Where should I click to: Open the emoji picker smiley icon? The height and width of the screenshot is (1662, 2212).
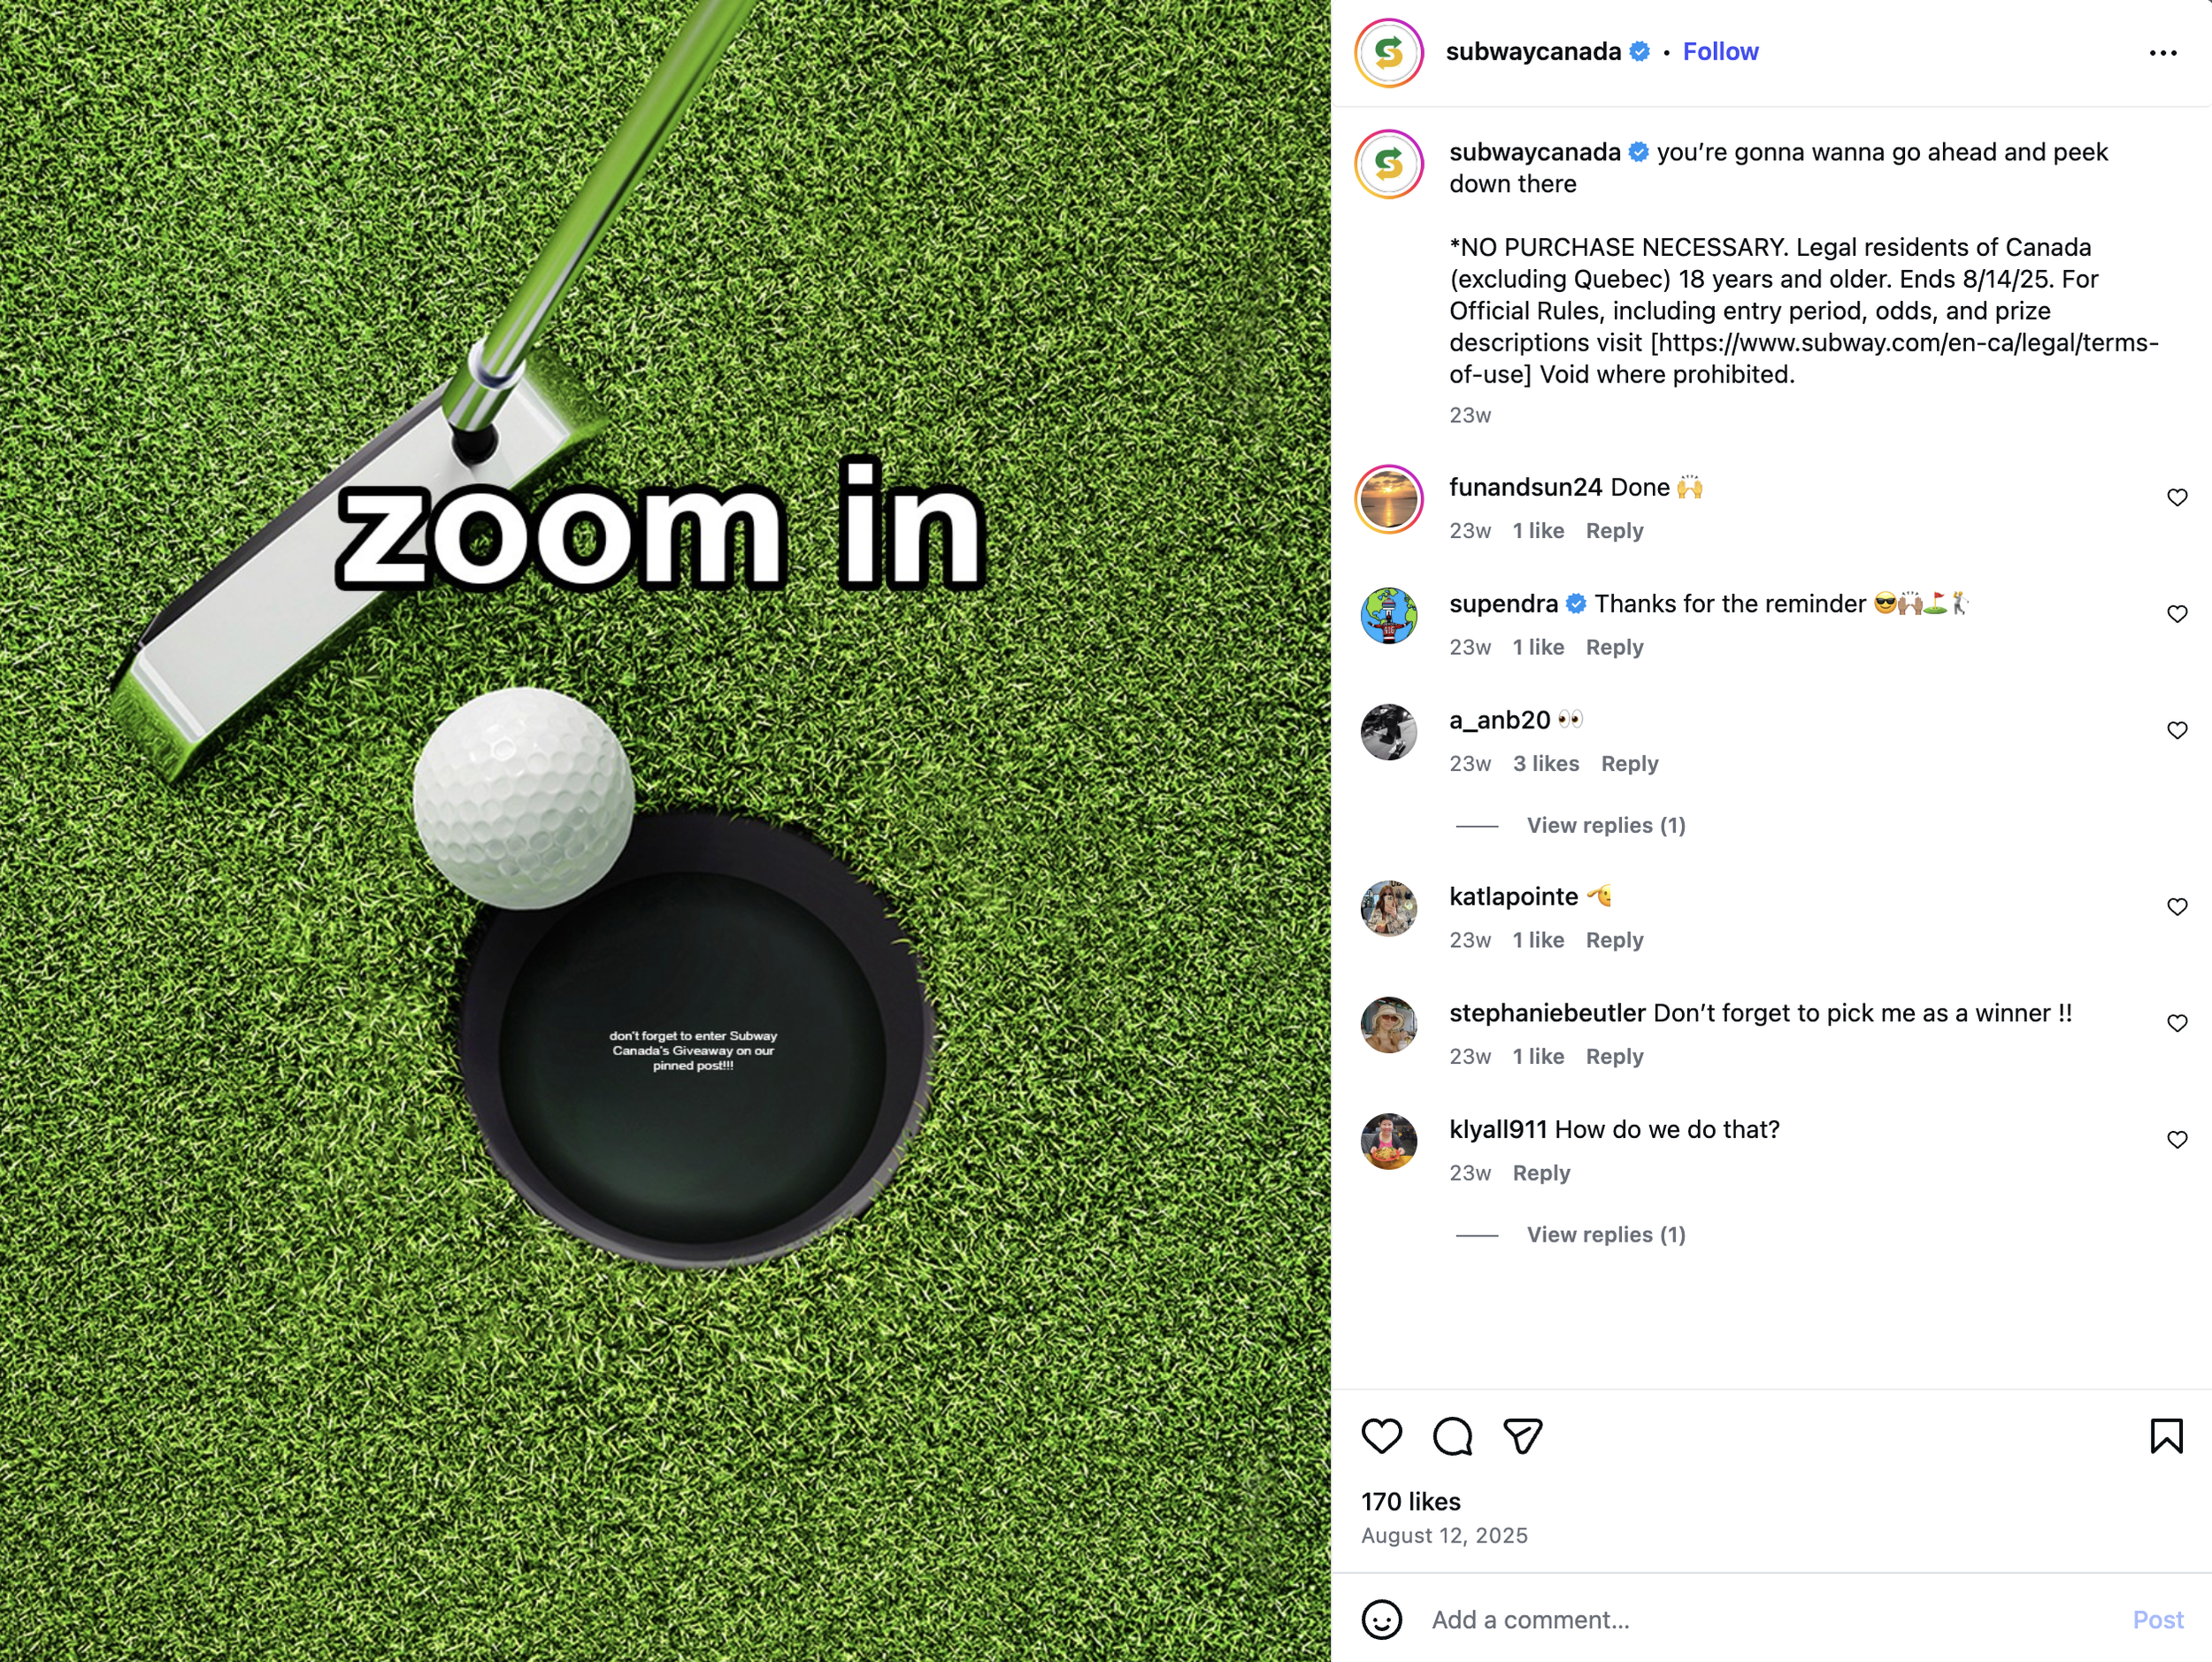point(1381,1619)
